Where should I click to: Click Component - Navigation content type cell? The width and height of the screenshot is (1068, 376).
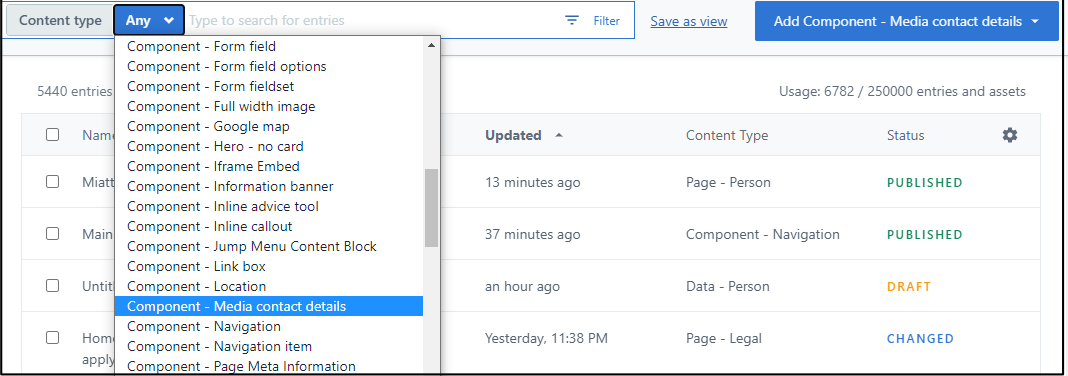[763, 234]
